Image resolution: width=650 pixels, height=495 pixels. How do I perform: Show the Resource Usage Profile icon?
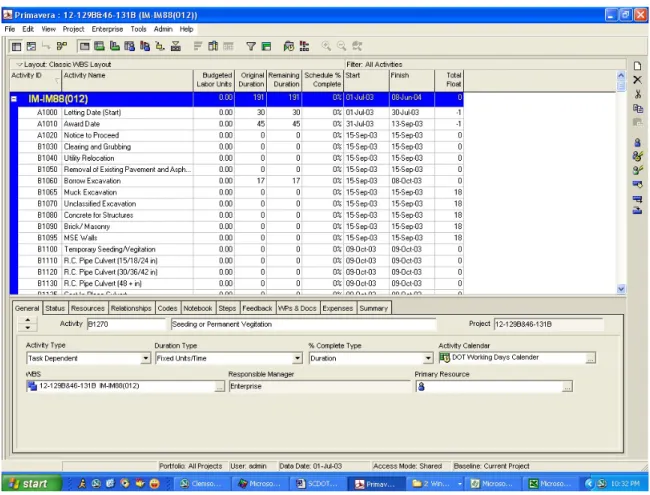tap(145, 46)
